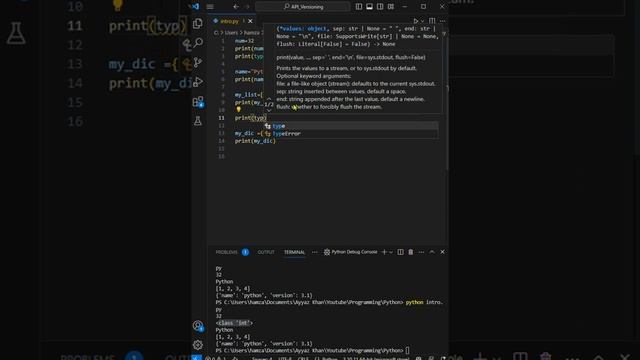Open the editor More Actions ellipsis

point(442,21)
